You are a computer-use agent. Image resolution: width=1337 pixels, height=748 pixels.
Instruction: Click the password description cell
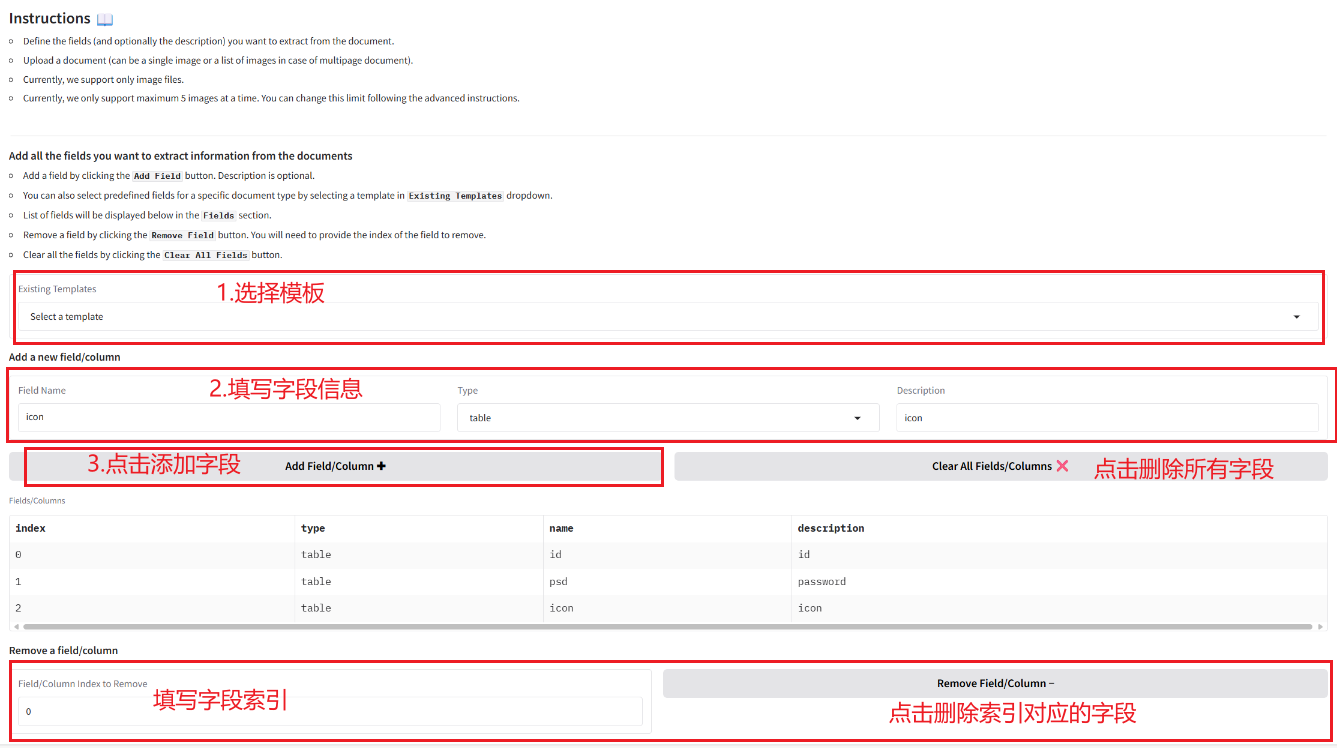tap(821, 581)
